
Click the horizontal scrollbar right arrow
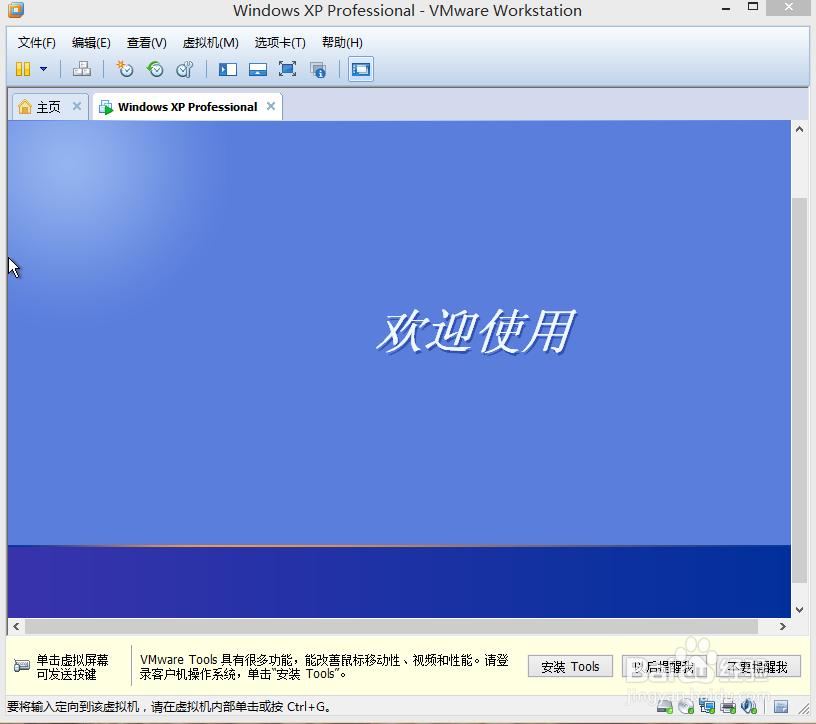tap(783, 626)
